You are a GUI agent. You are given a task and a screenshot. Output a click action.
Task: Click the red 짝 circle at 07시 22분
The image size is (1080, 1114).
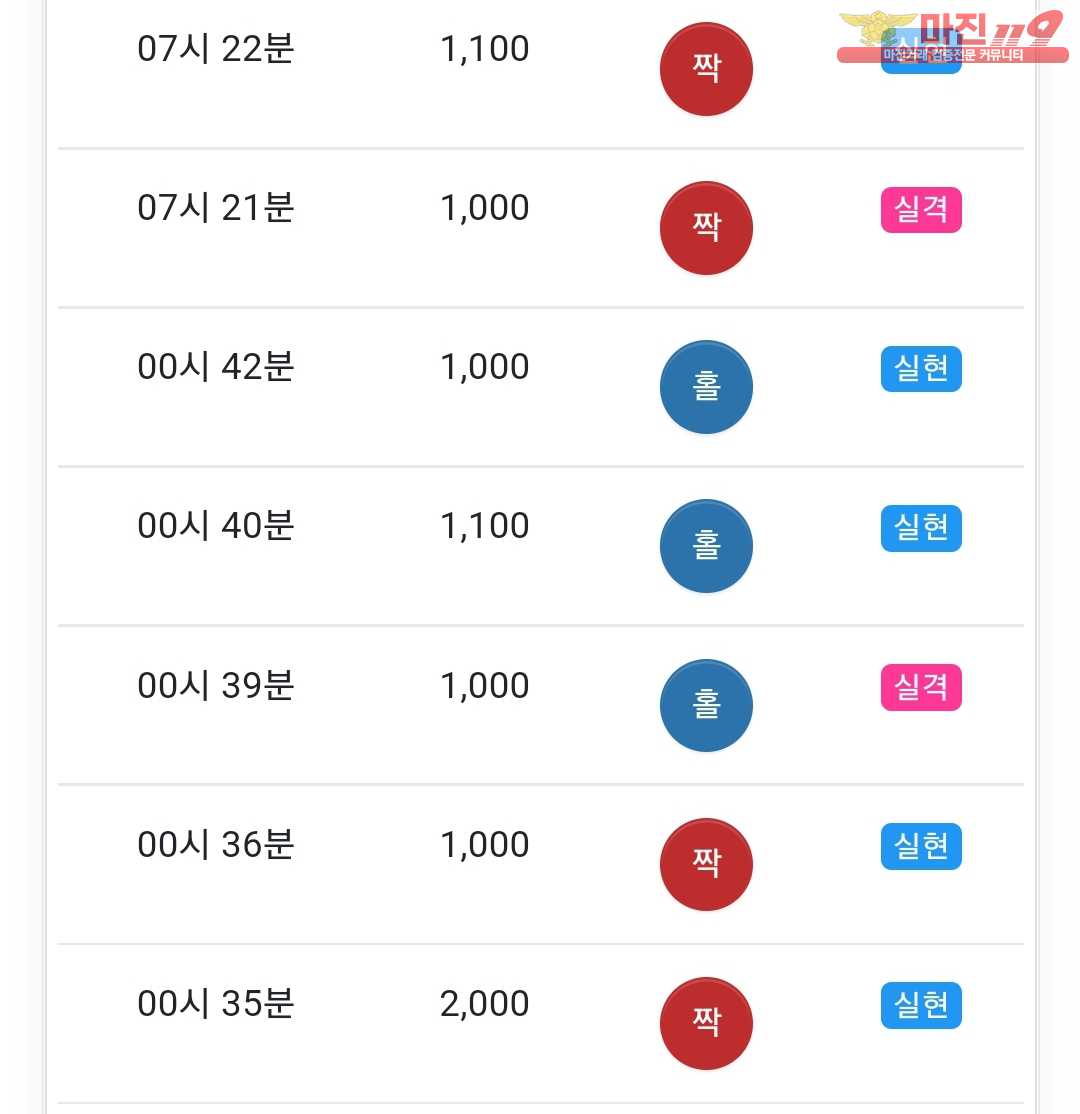(706, 69)
